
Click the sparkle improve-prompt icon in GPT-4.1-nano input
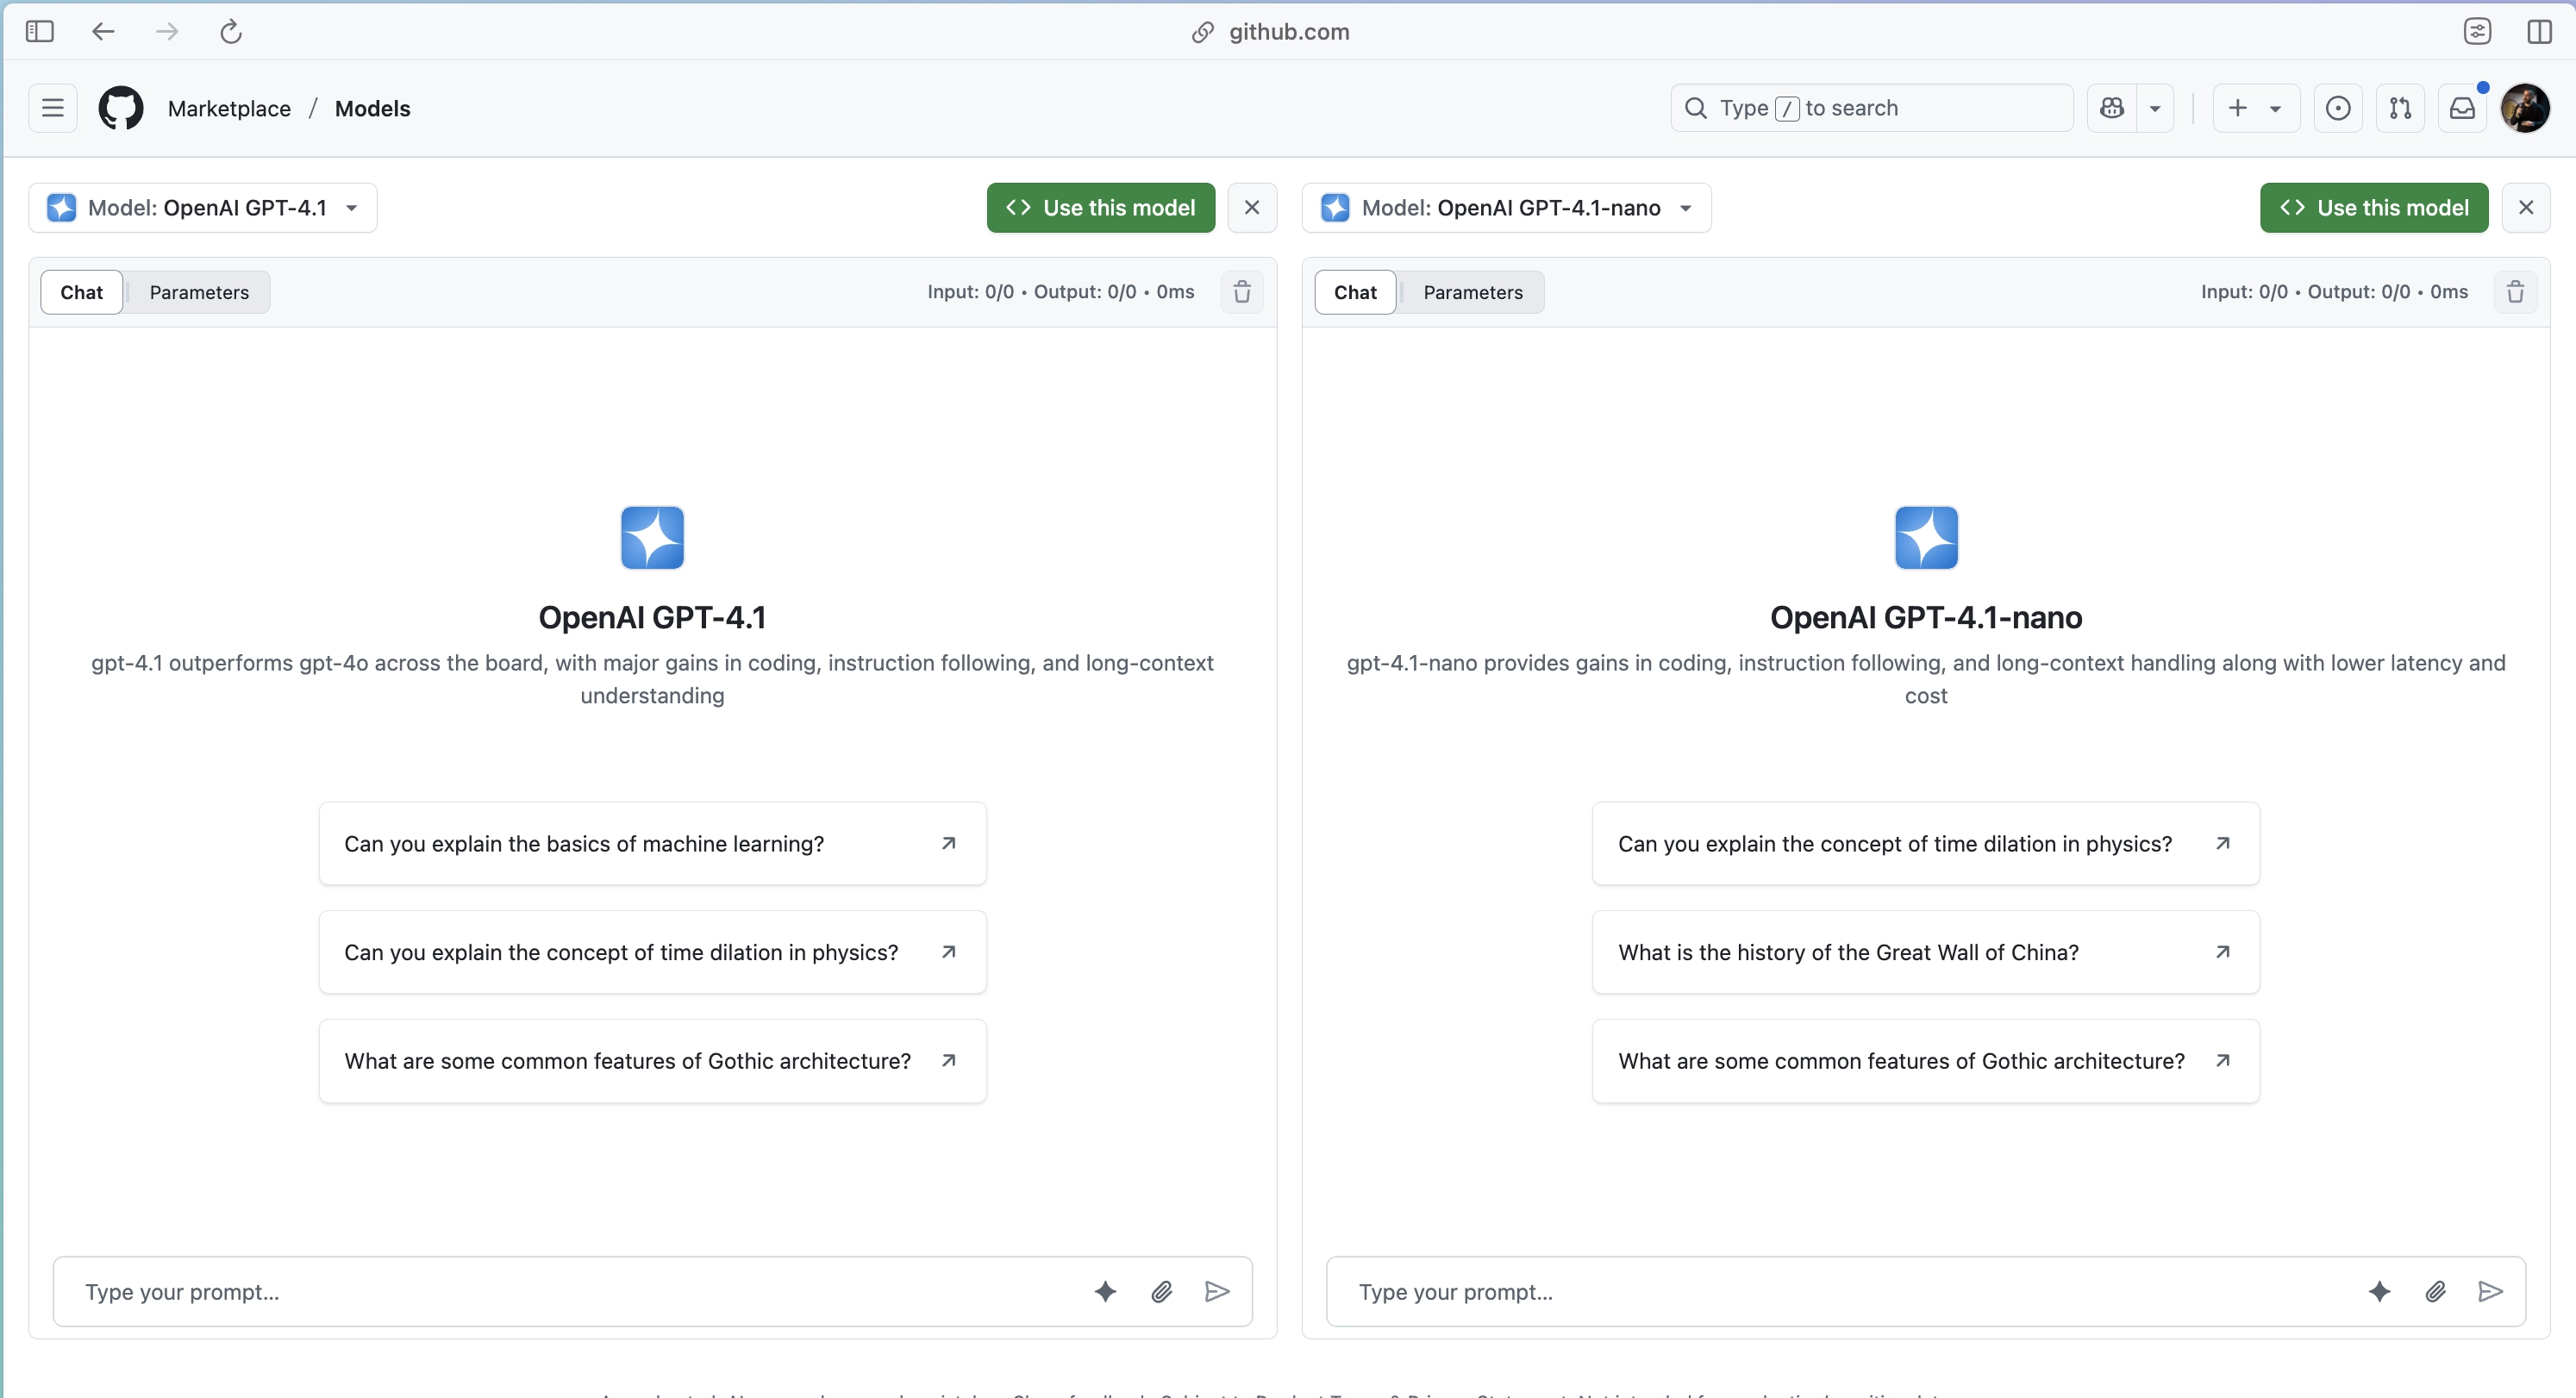click(x=2379, y=1292)
